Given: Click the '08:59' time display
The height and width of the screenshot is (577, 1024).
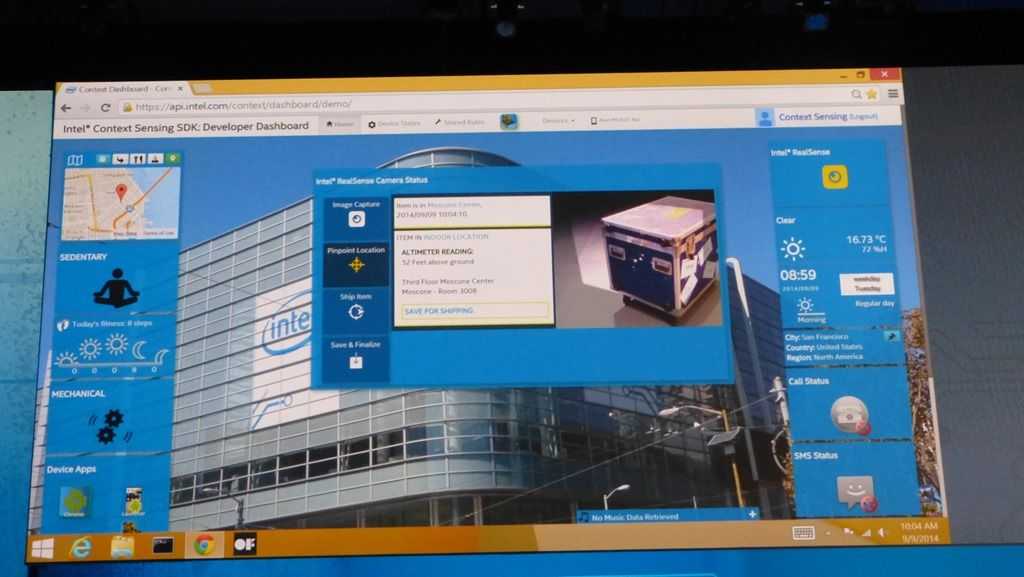Looking at the screenshot, I should (798, 275).
